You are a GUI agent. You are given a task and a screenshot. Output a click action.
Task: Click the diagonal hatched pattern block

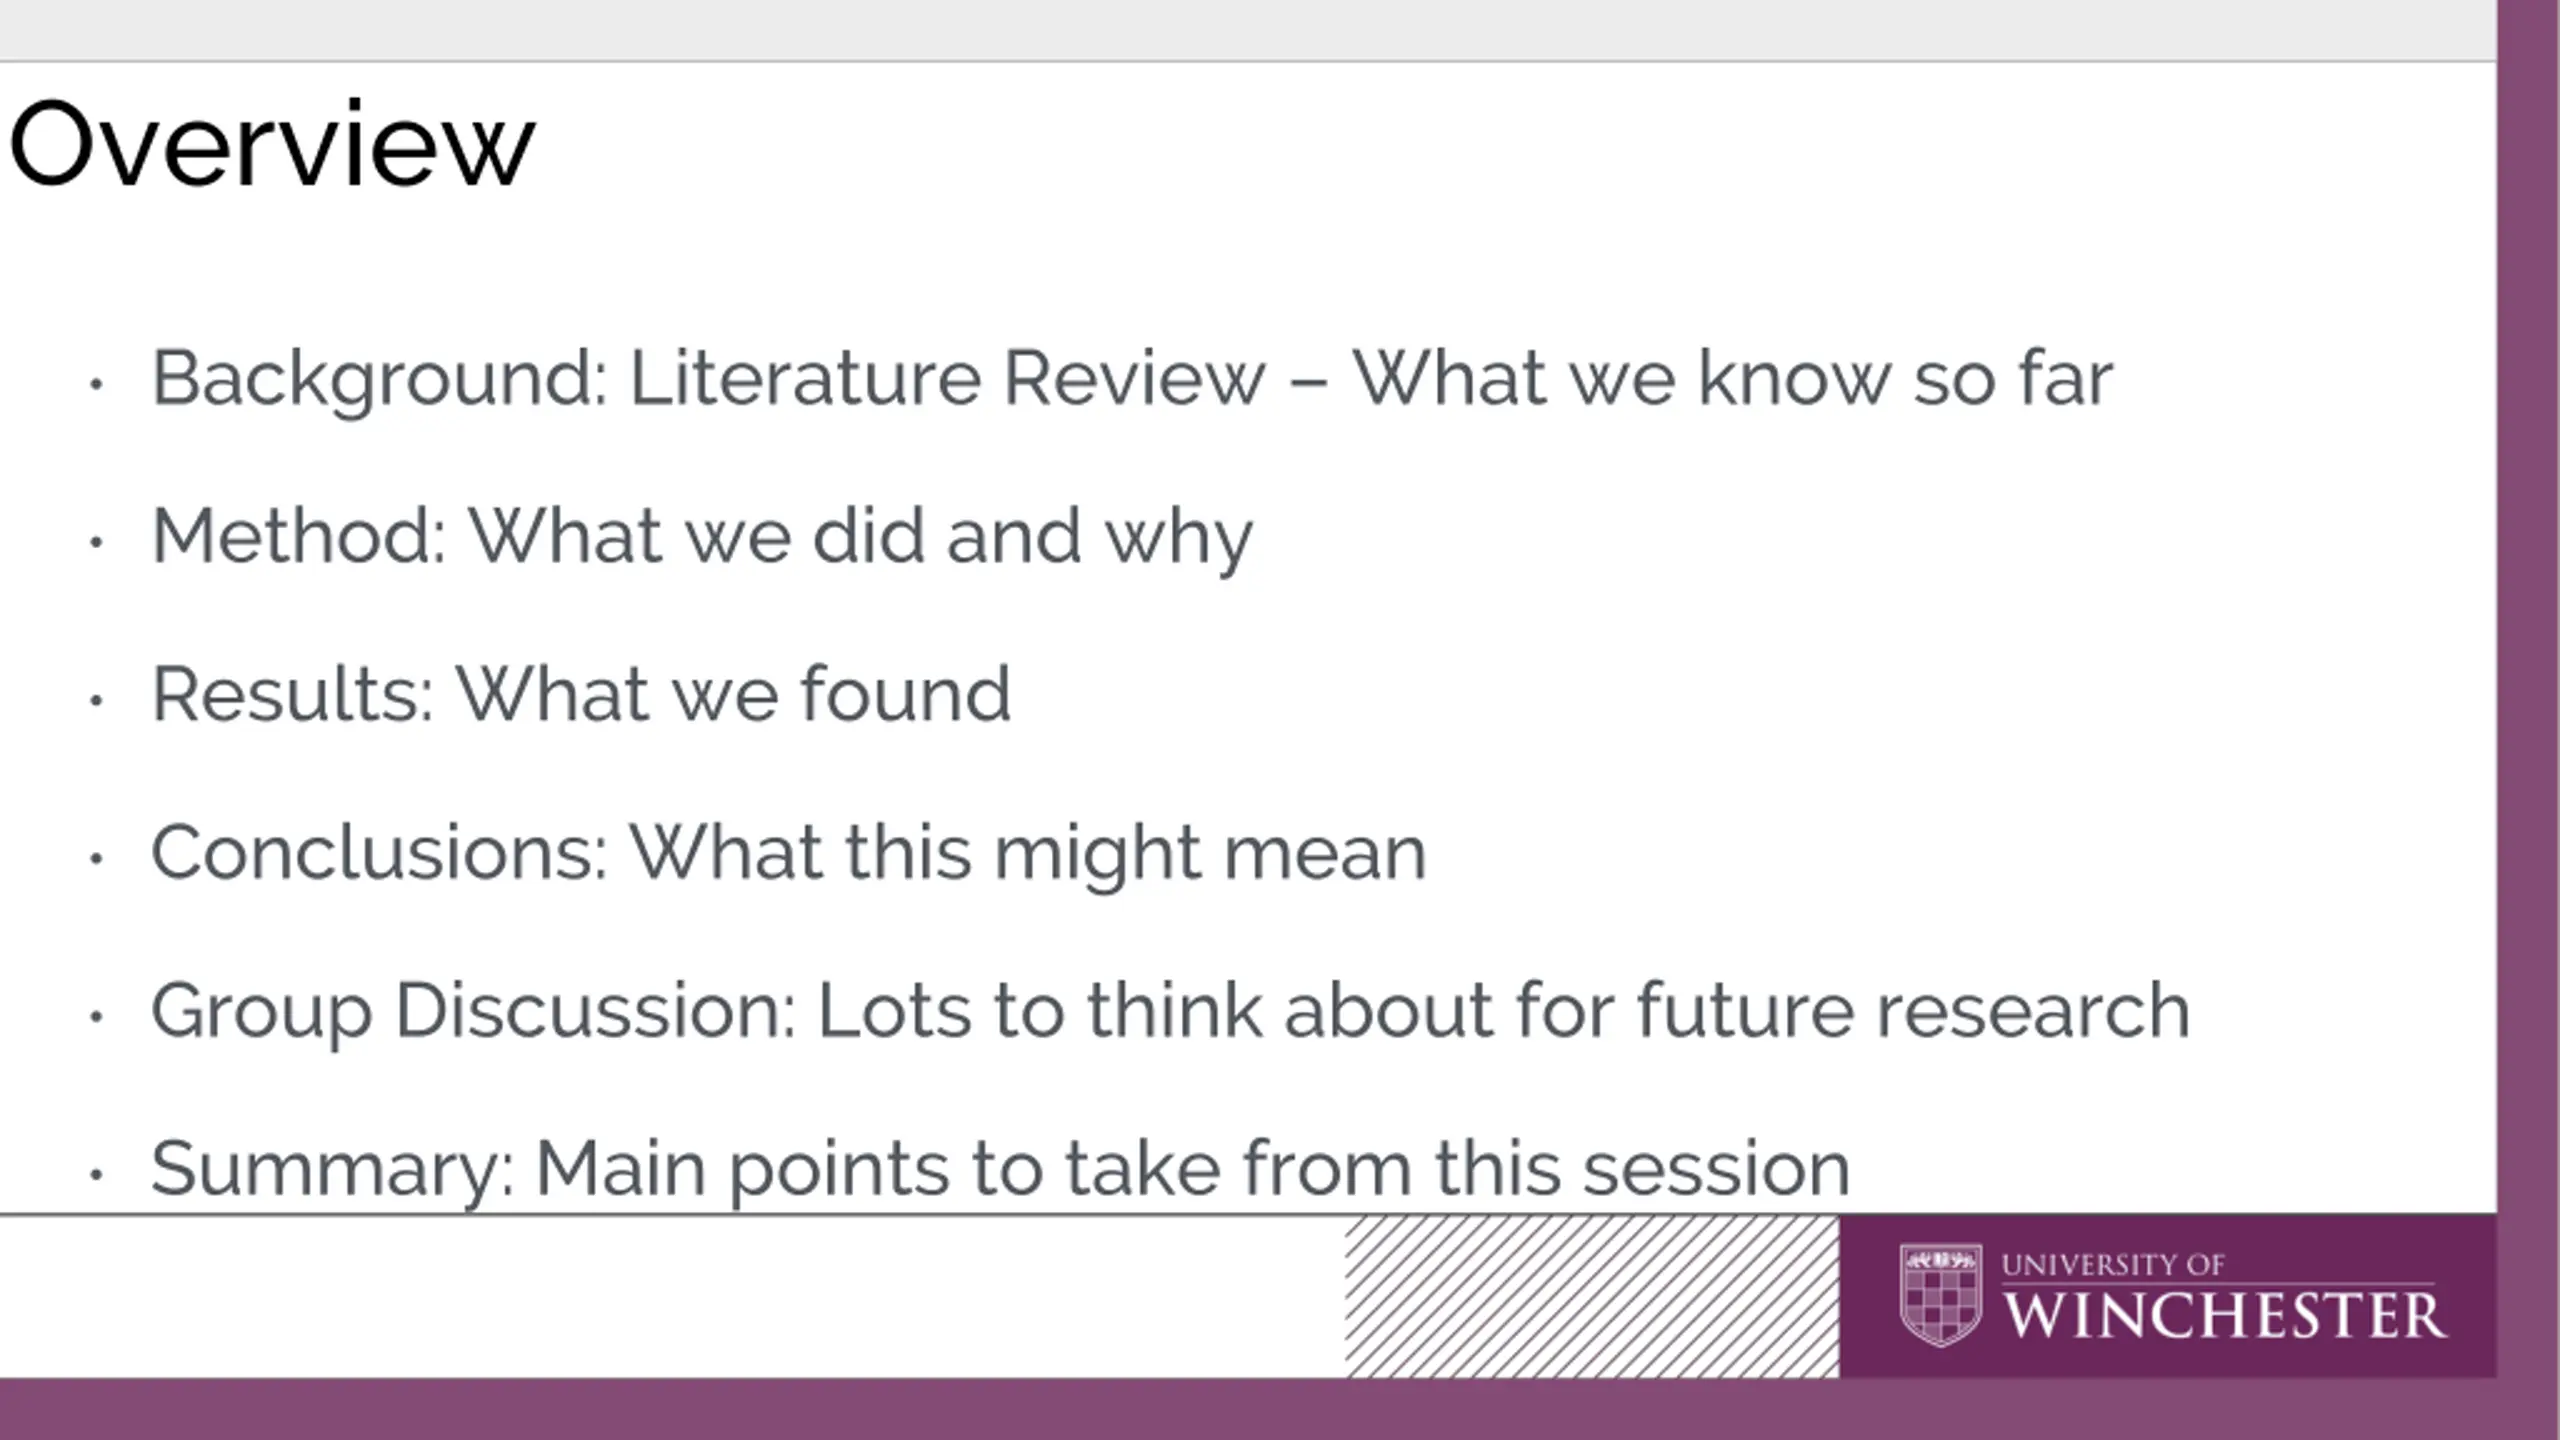coord(1591,1296)
